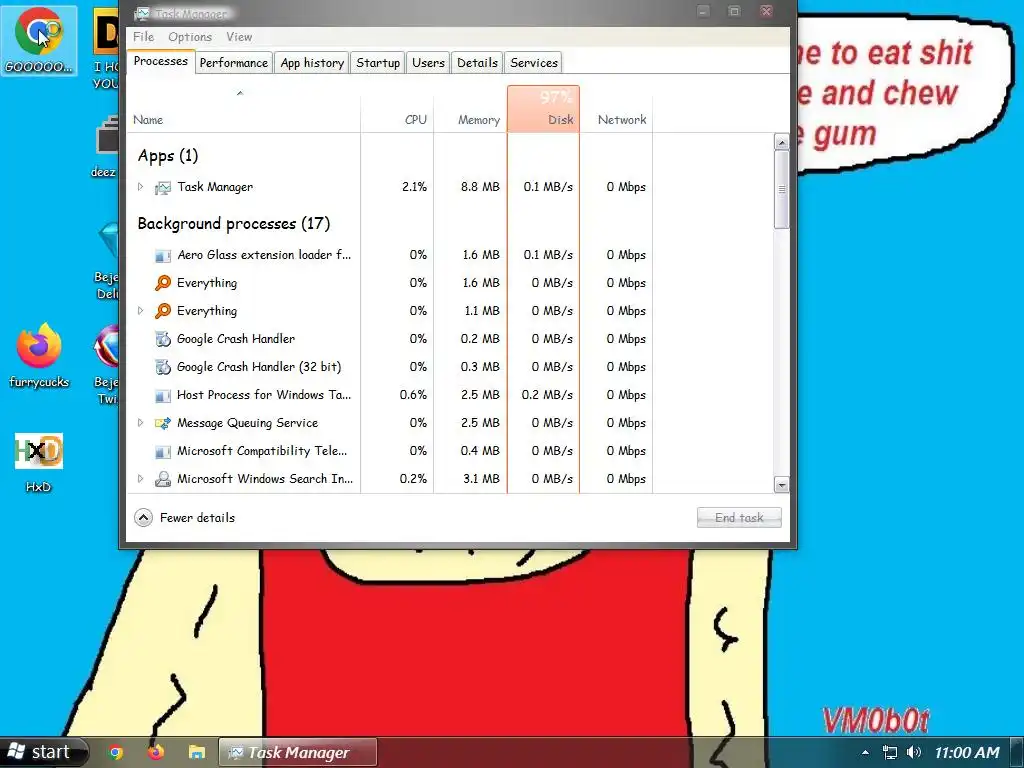Image resolution: width=1024 pixels, height=768 pixels.
Task: Sort by the Memory column header
Action: click(x=470, y=110)
